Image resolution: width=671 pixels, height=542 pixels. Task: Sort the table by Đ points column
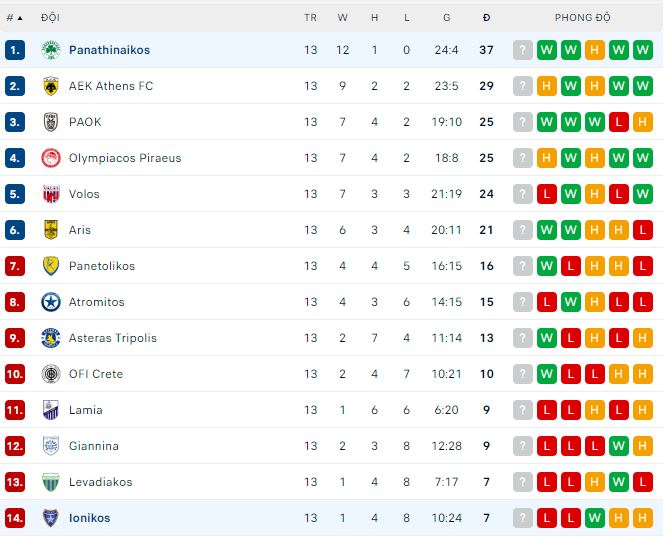487,18
